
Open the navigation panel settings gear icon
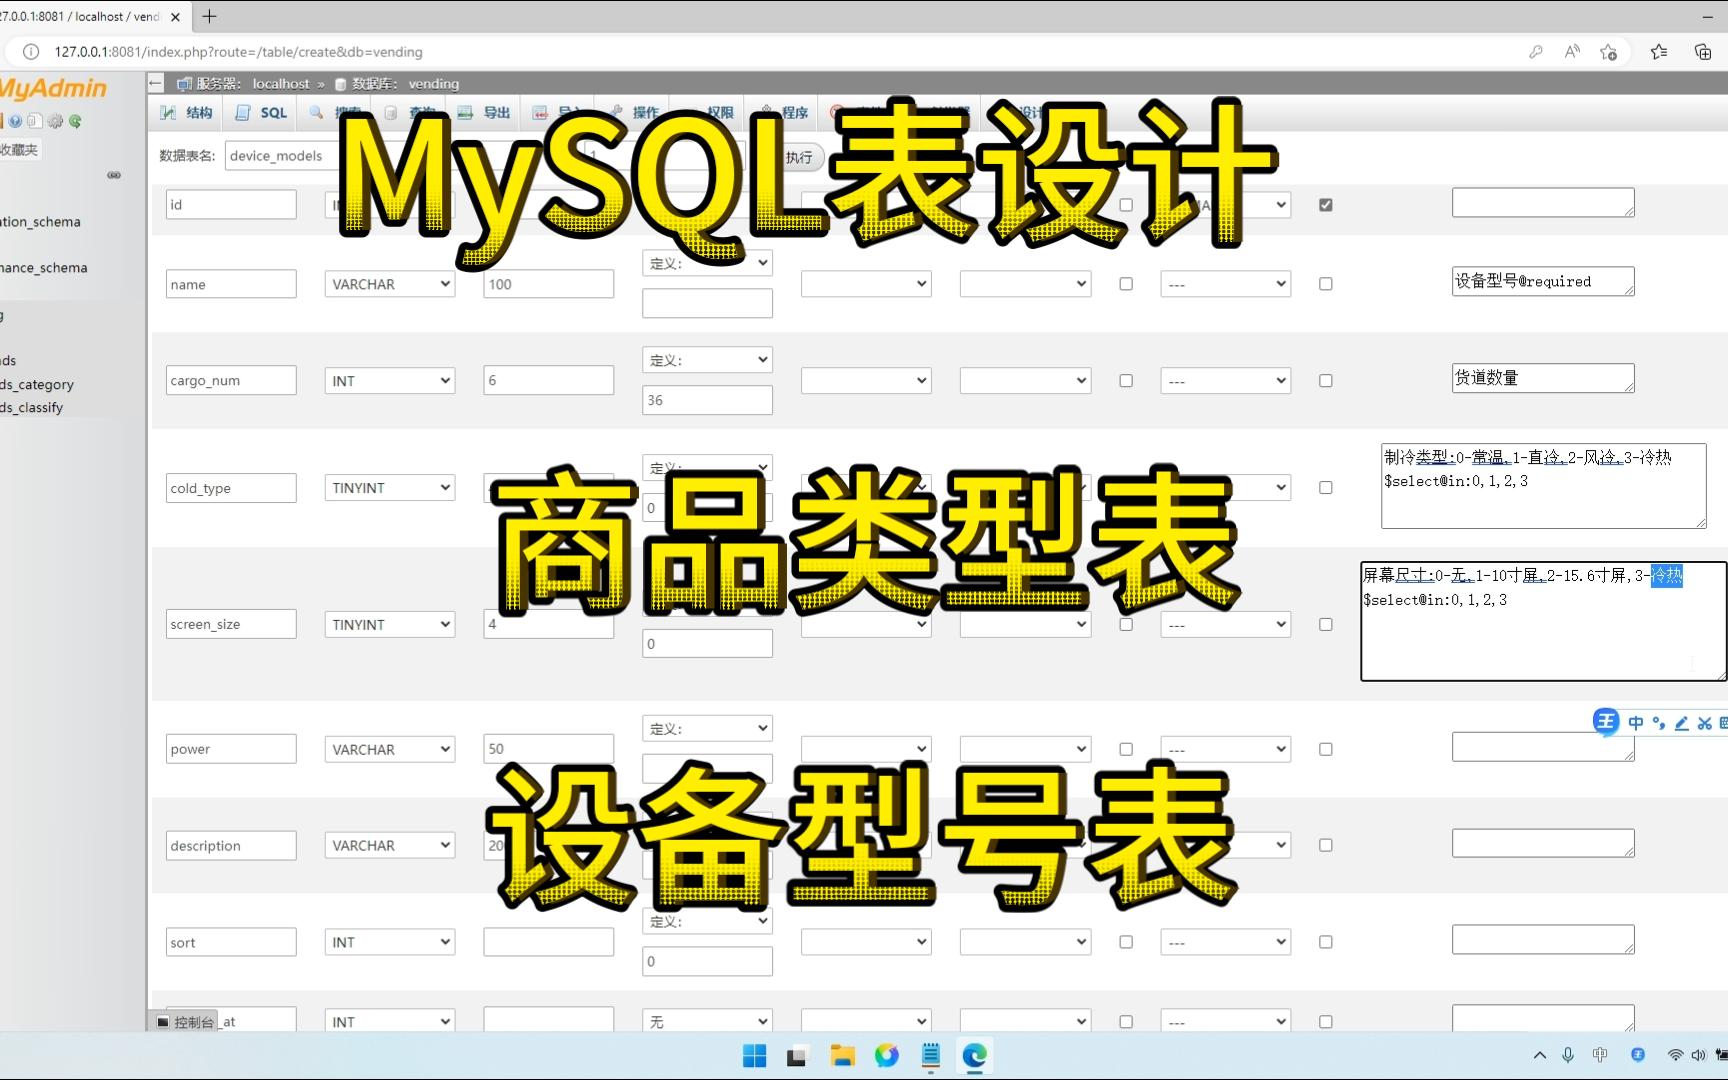[x=55, y=121]
